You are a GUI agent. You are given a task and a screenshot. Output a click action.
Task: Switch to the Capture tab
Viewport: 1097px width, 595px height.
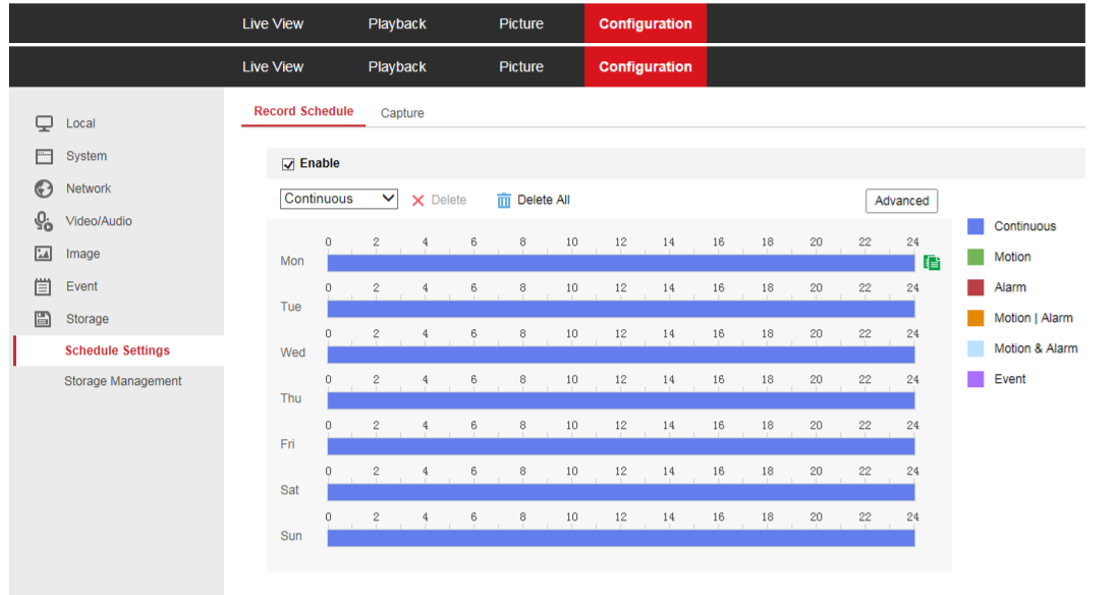pyautogui.click(x=402, y=113)
